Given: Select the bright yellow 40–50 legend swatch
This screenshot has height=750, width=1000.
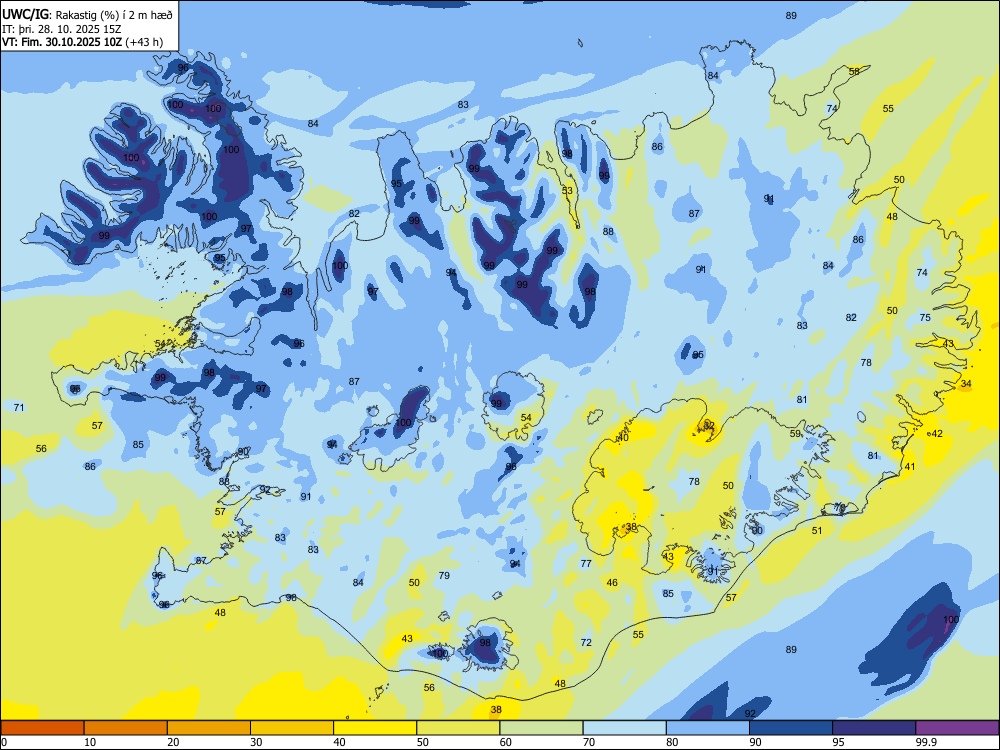Looking at the screenshot, I should click(375, 728).
